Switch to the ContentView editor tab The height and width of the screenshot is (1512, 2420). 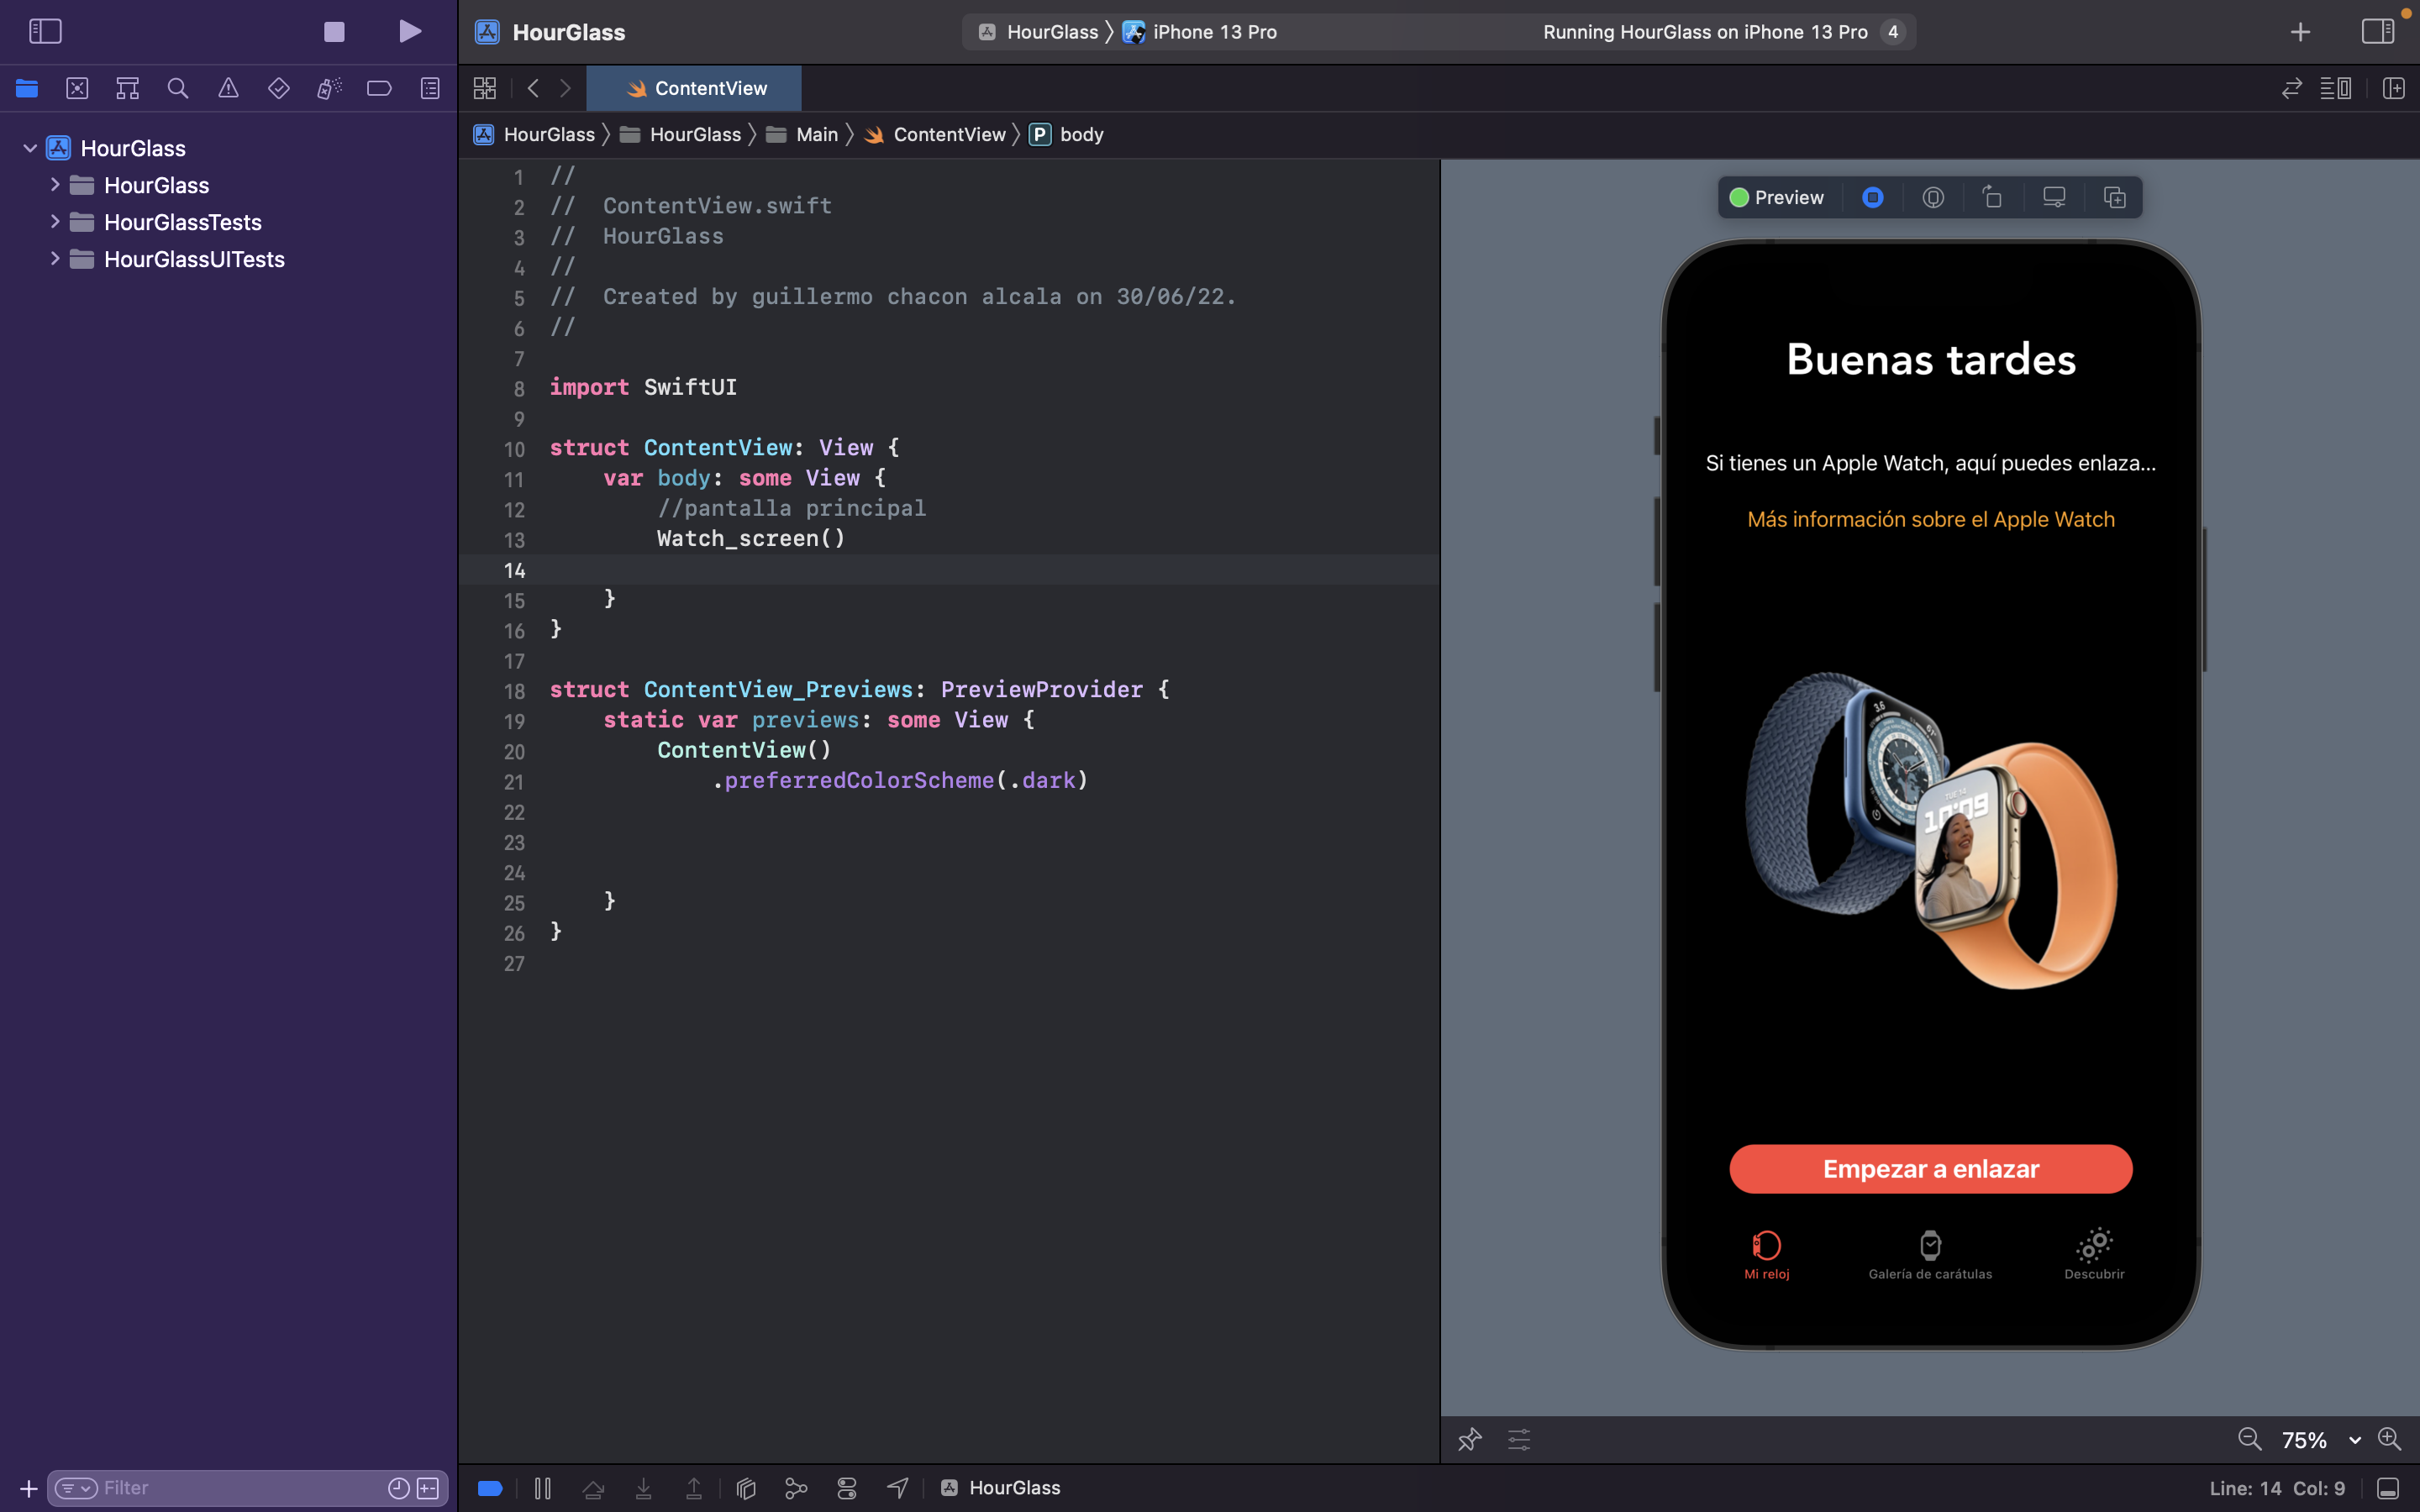click(x=694, y=88)
